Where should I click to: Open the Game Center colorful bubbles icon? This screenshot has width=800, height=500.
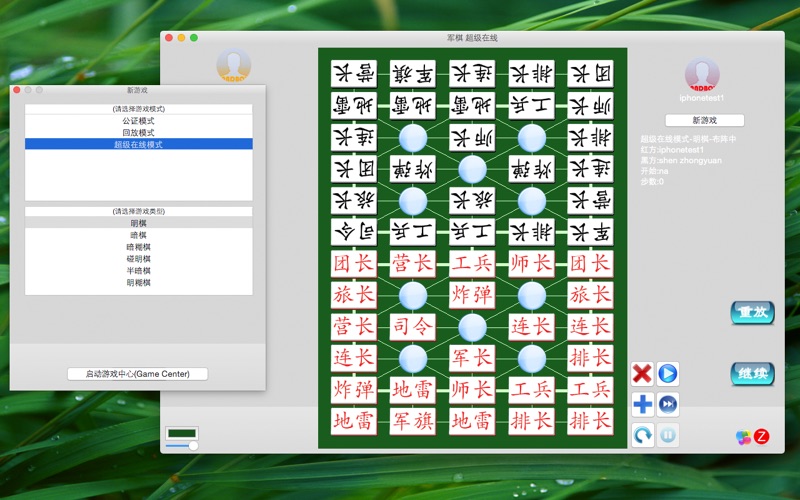pyautogui.click(x=743, y=437)
